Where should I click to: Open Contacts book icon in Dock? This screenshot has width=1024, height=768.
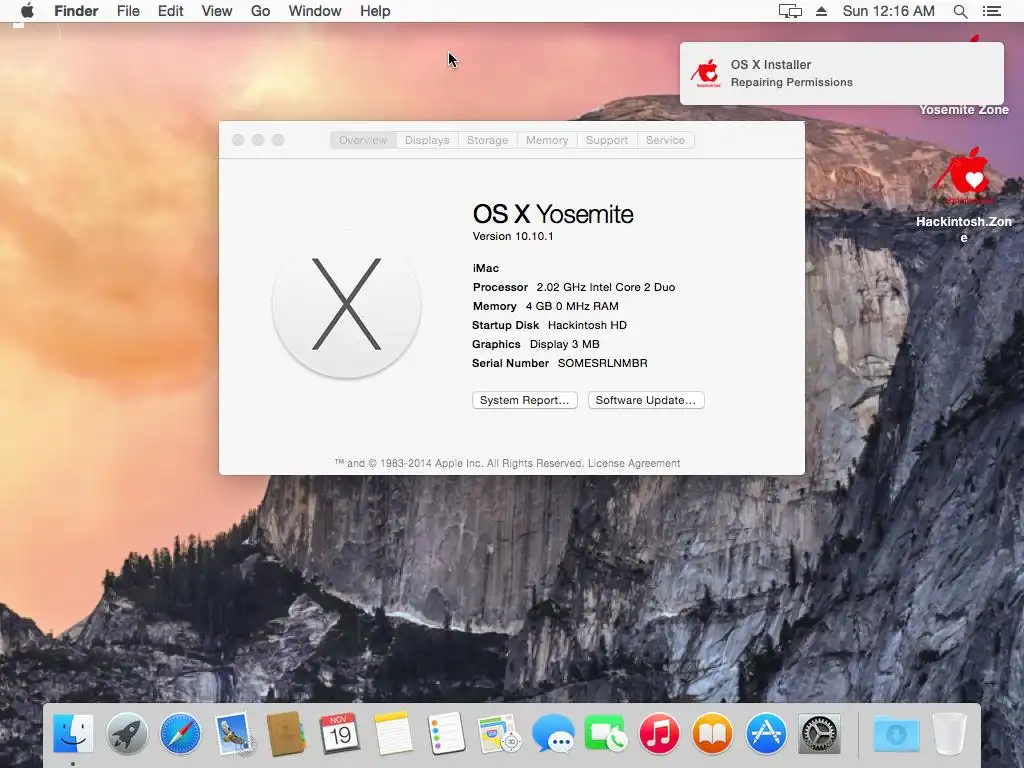286,733
